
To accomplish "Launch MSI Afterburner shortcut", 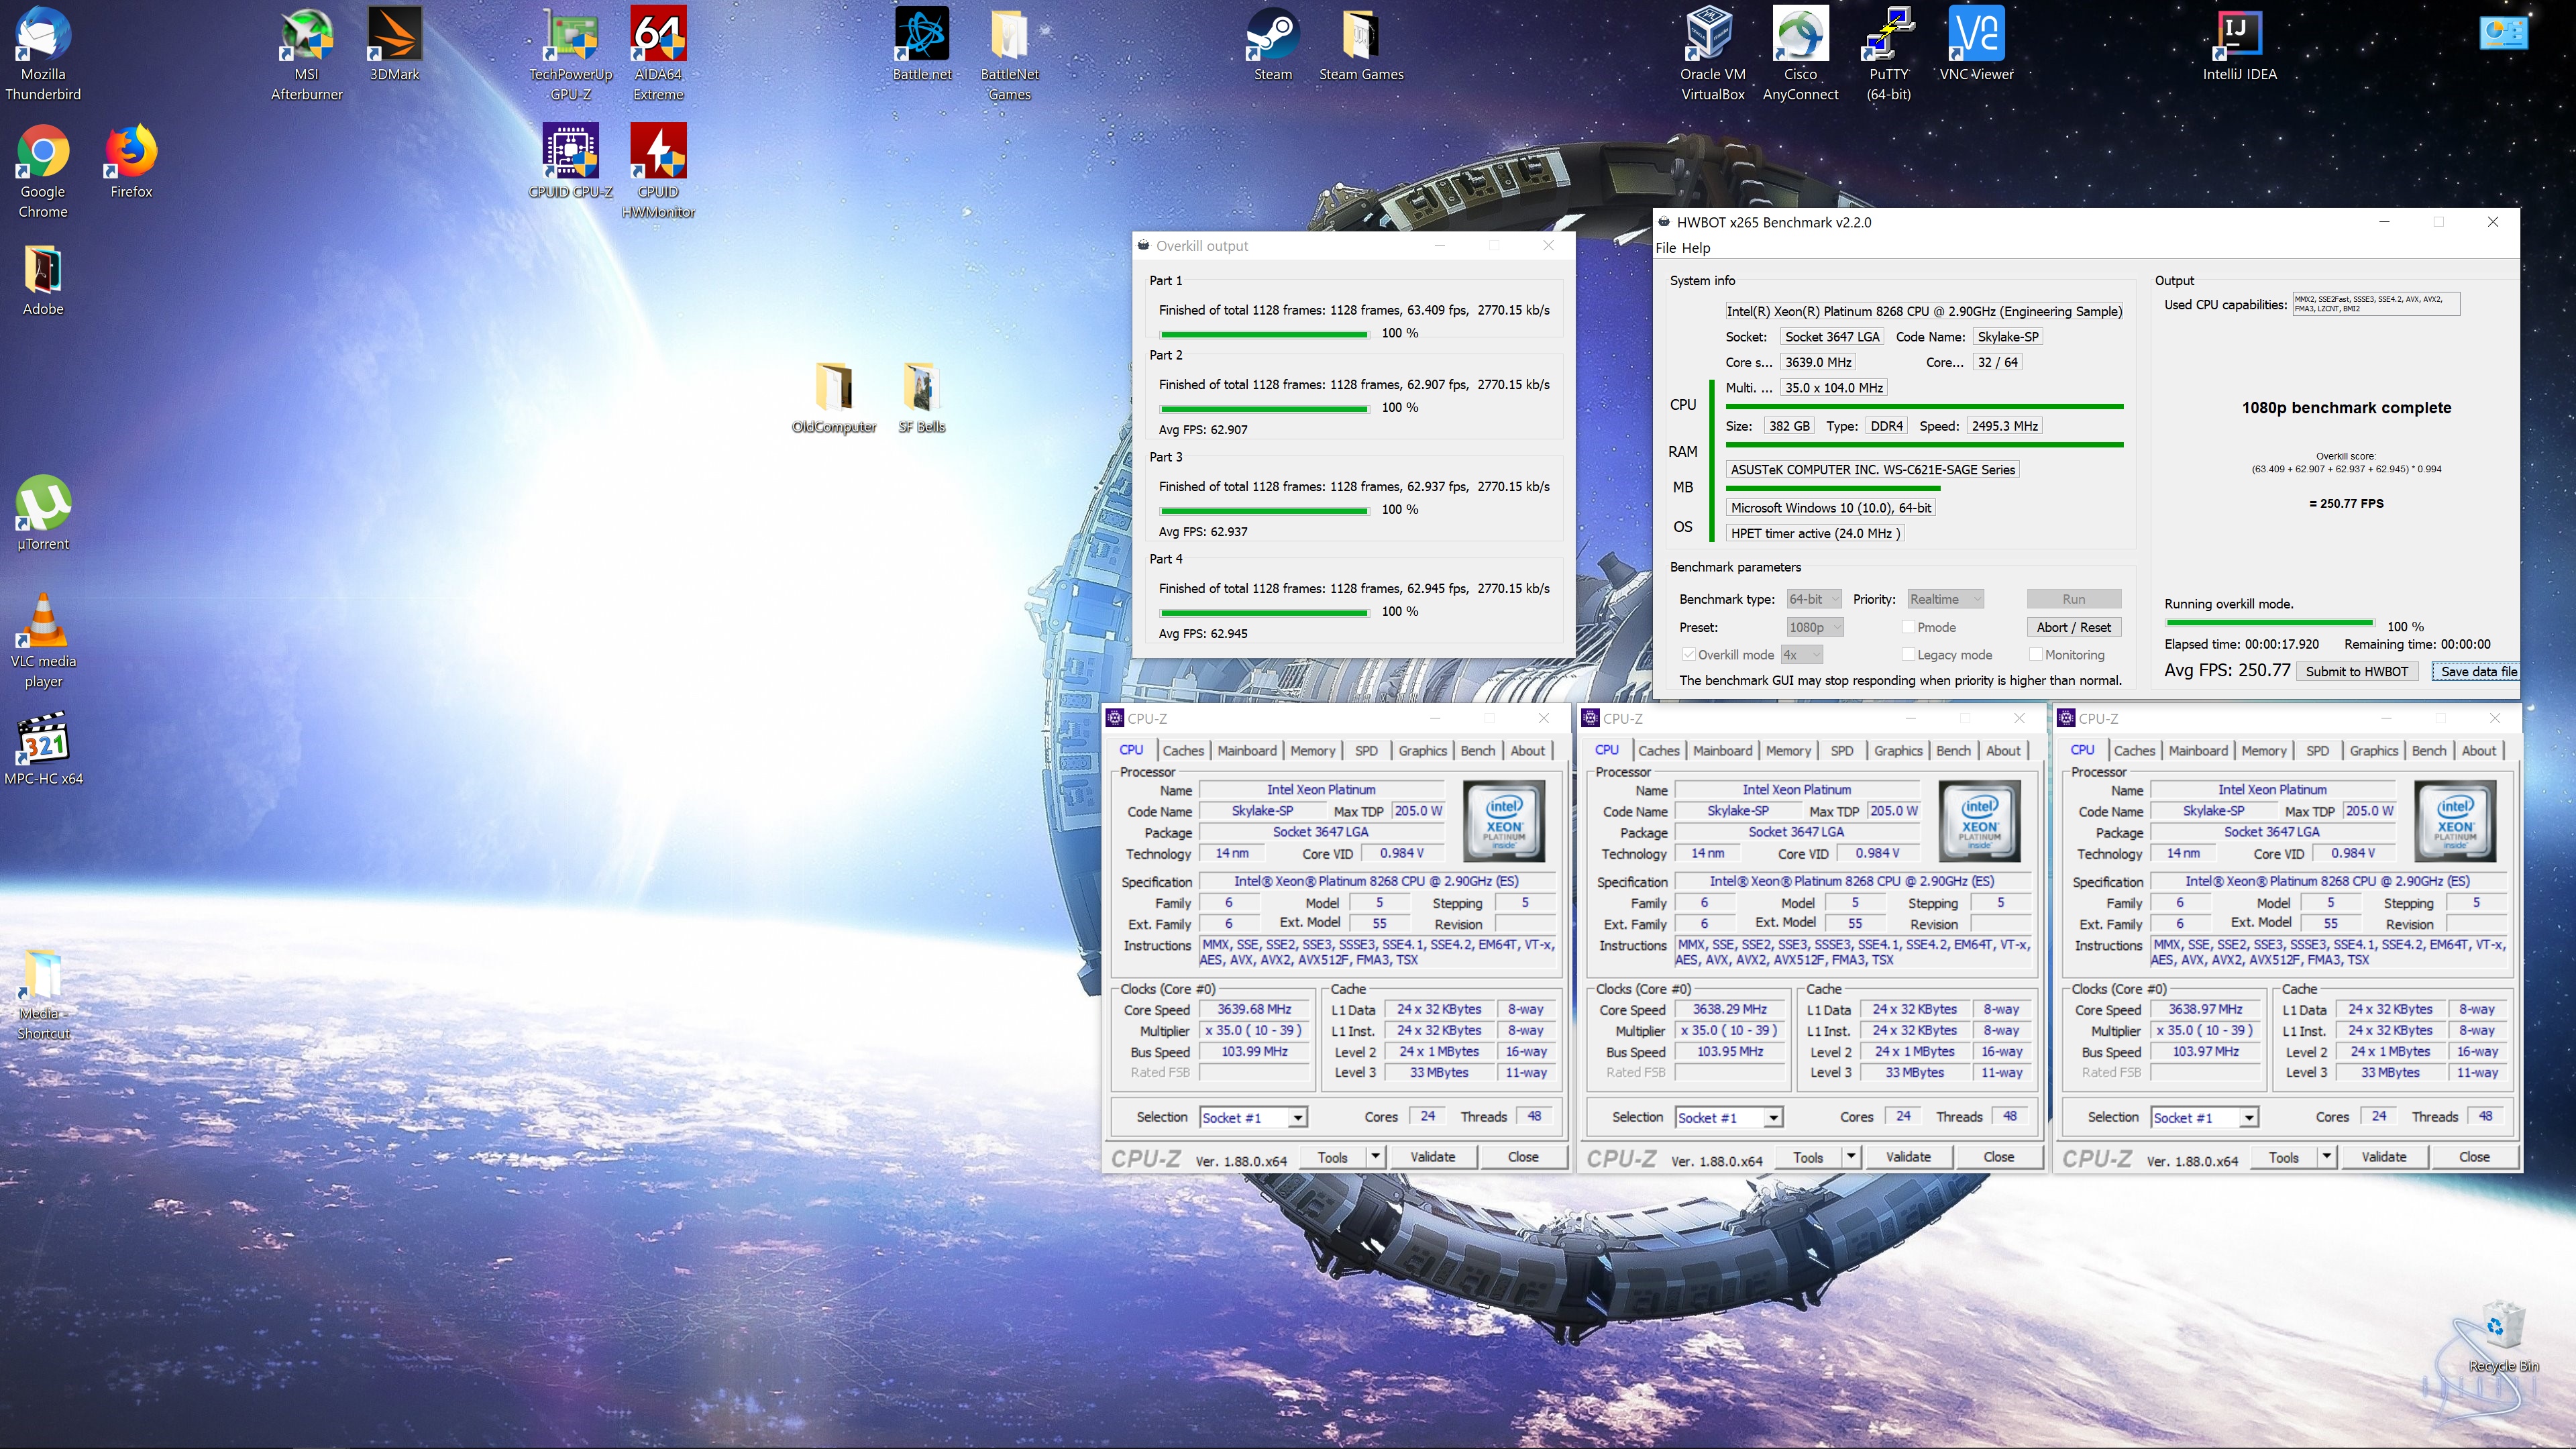I will coord(307,53).
